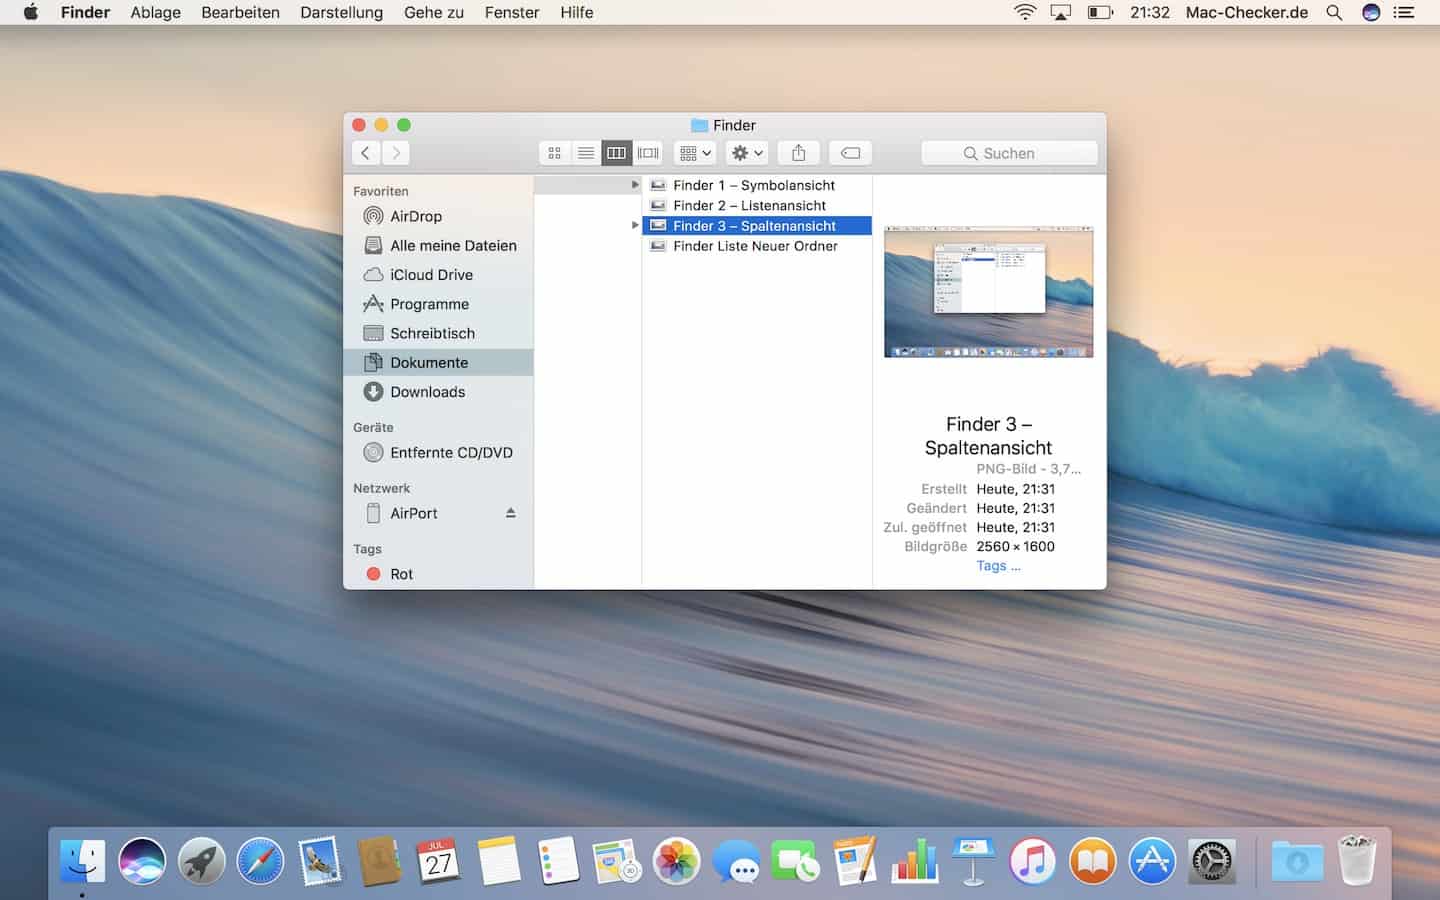Click the Siri icon in menu bar
Image resolution: width=1440 pixels, height=900 pixels.
pyautogui.click(x=1371, y=12)
